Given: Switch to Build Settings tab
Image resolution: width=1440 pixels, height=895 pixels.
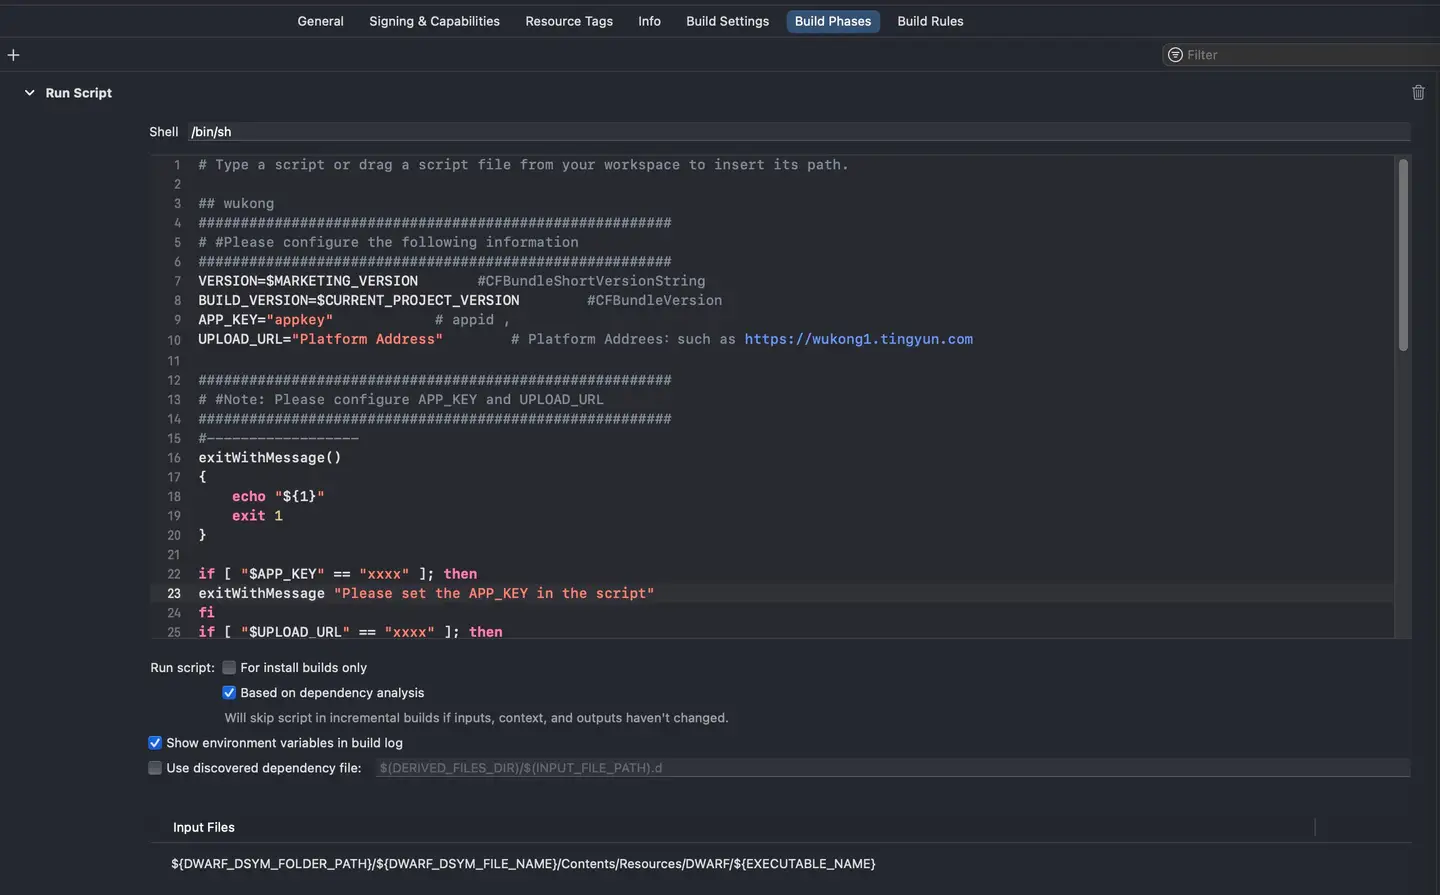Looking at the screenshot, I should [x=727, y=21].
